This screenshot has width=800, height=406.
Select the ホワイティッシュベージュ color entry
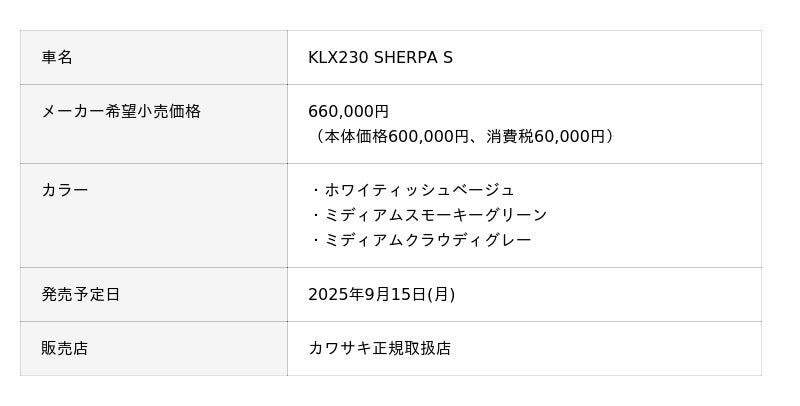tap(419, 190)
